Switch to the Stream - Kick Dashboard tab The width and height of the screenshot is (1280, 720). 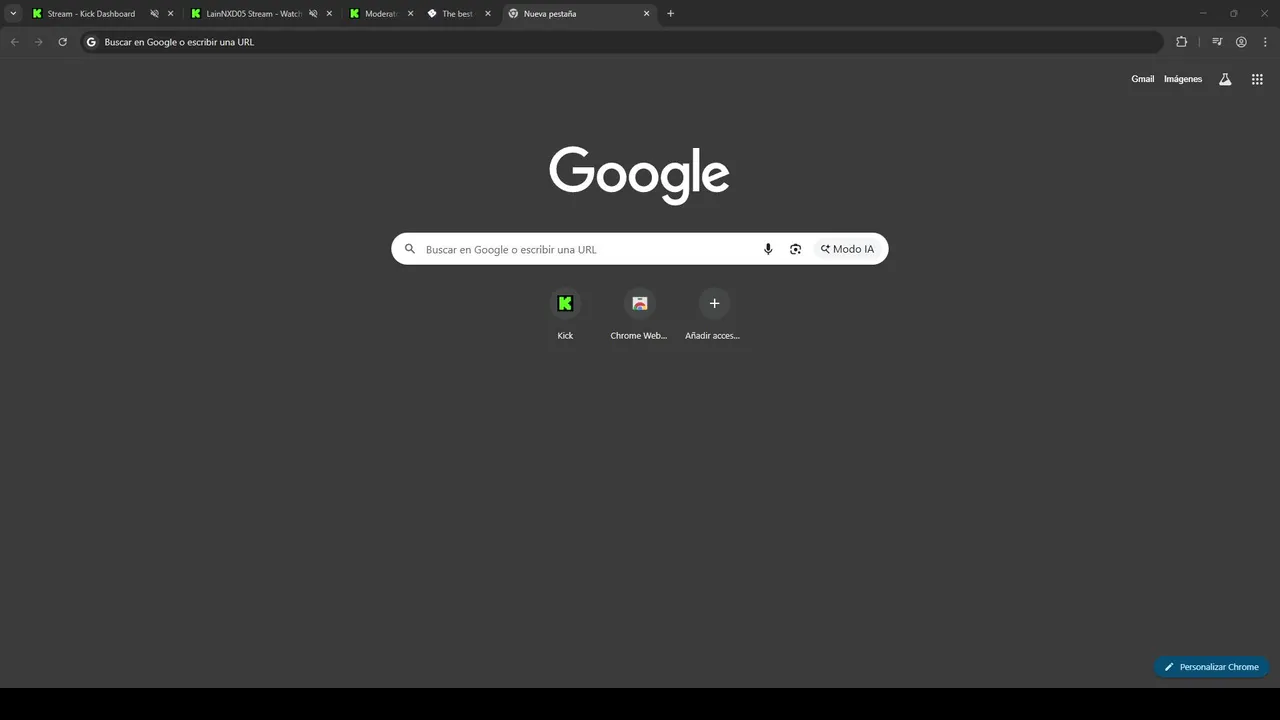point(91,14)
